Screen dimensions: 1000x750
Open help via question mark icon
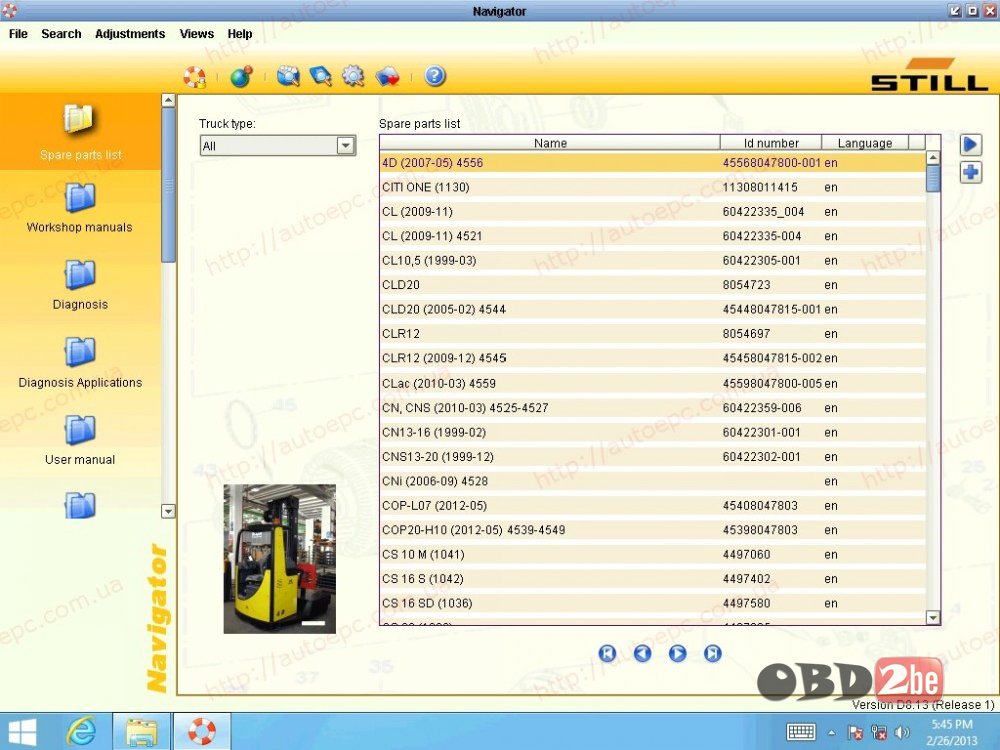[x=434, y=77]
